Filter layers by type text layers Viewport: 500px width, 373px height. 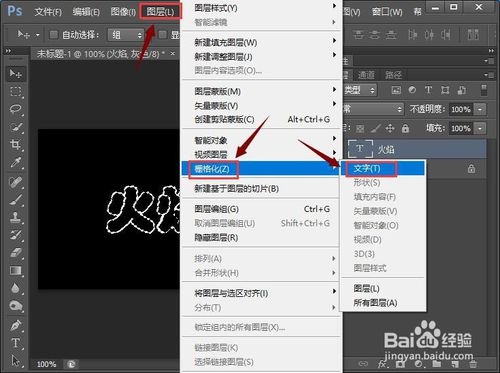coord(428,90)
